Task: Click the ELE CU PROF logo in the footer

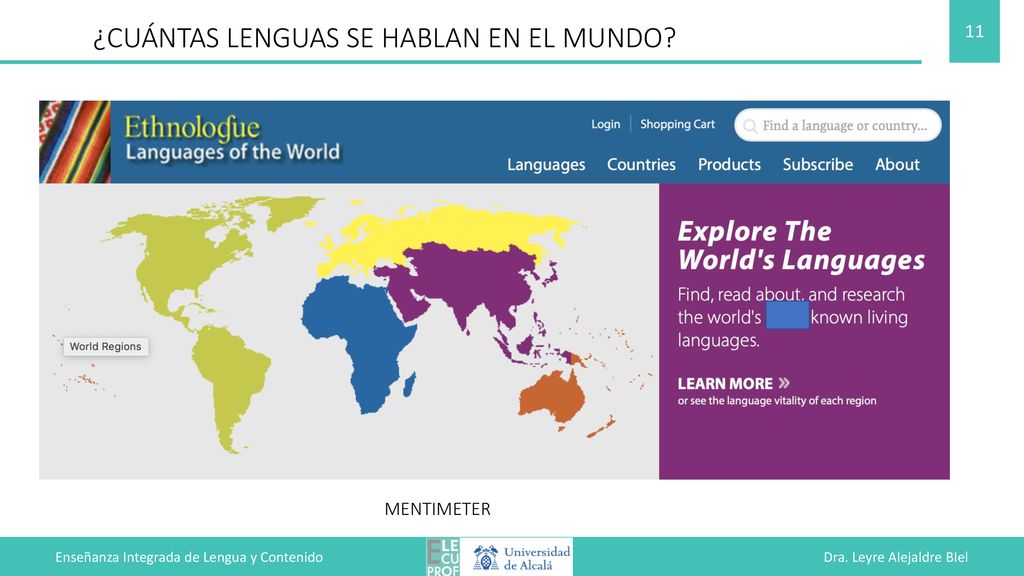Action: pyautogui.click(x=443, y=557)
